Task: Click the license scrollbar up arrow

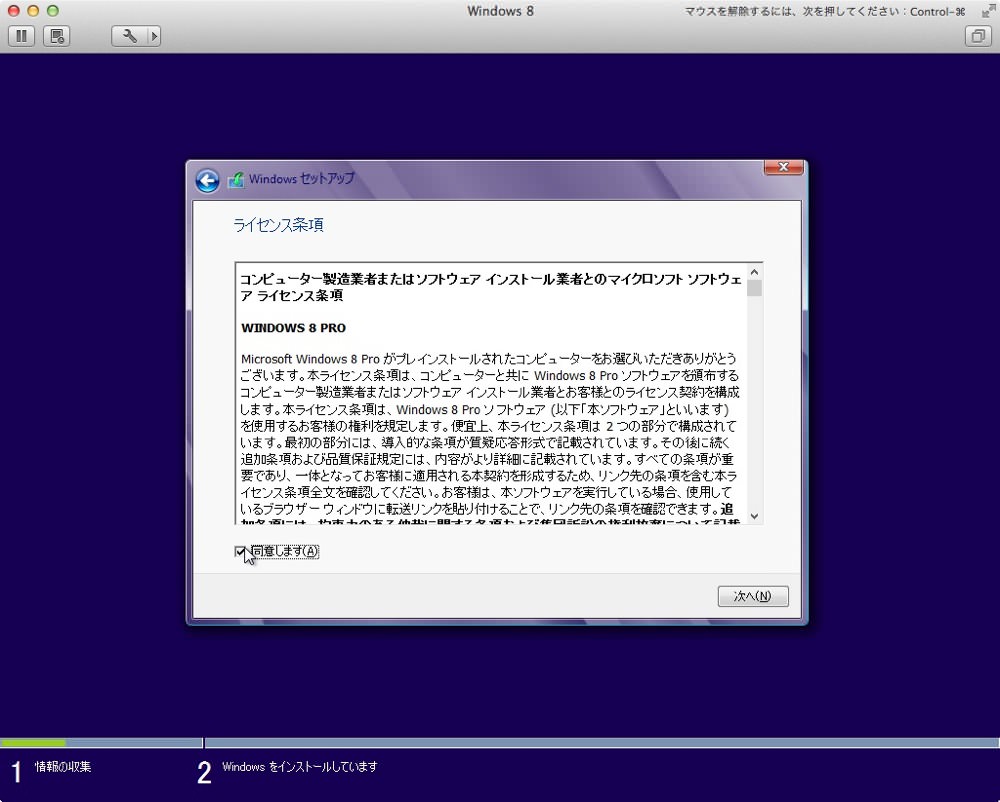Action: (754, 272)
